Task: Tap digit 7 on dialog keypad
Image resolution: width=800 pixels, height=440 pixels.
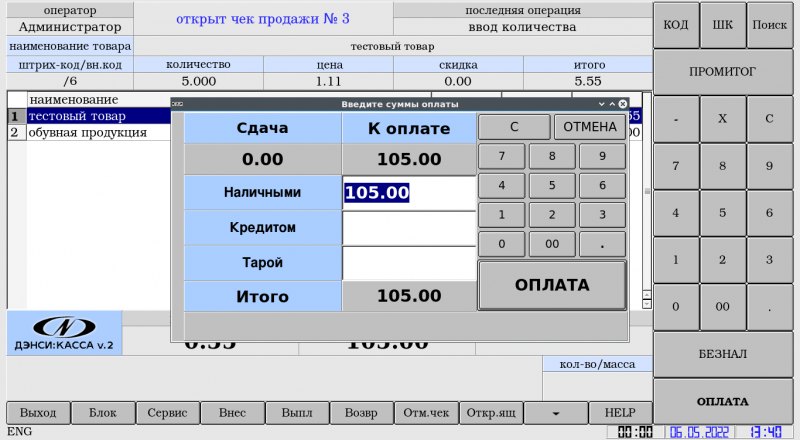Action: (502, 156)
